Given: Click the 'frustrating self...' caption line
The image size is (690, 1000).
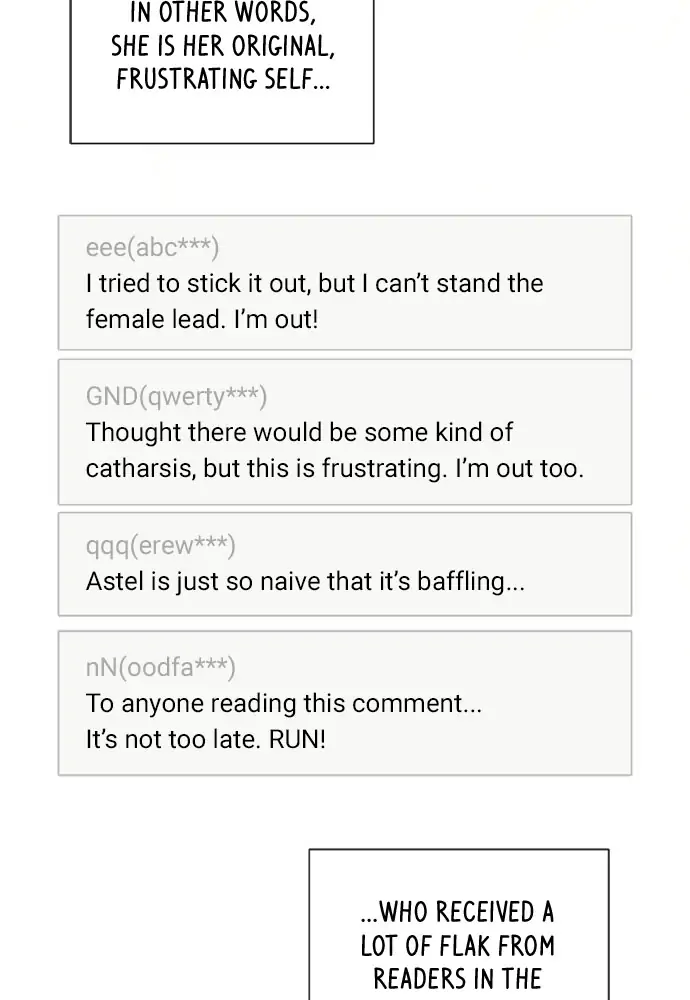Looking at the screenshot, I should [223, 79].
